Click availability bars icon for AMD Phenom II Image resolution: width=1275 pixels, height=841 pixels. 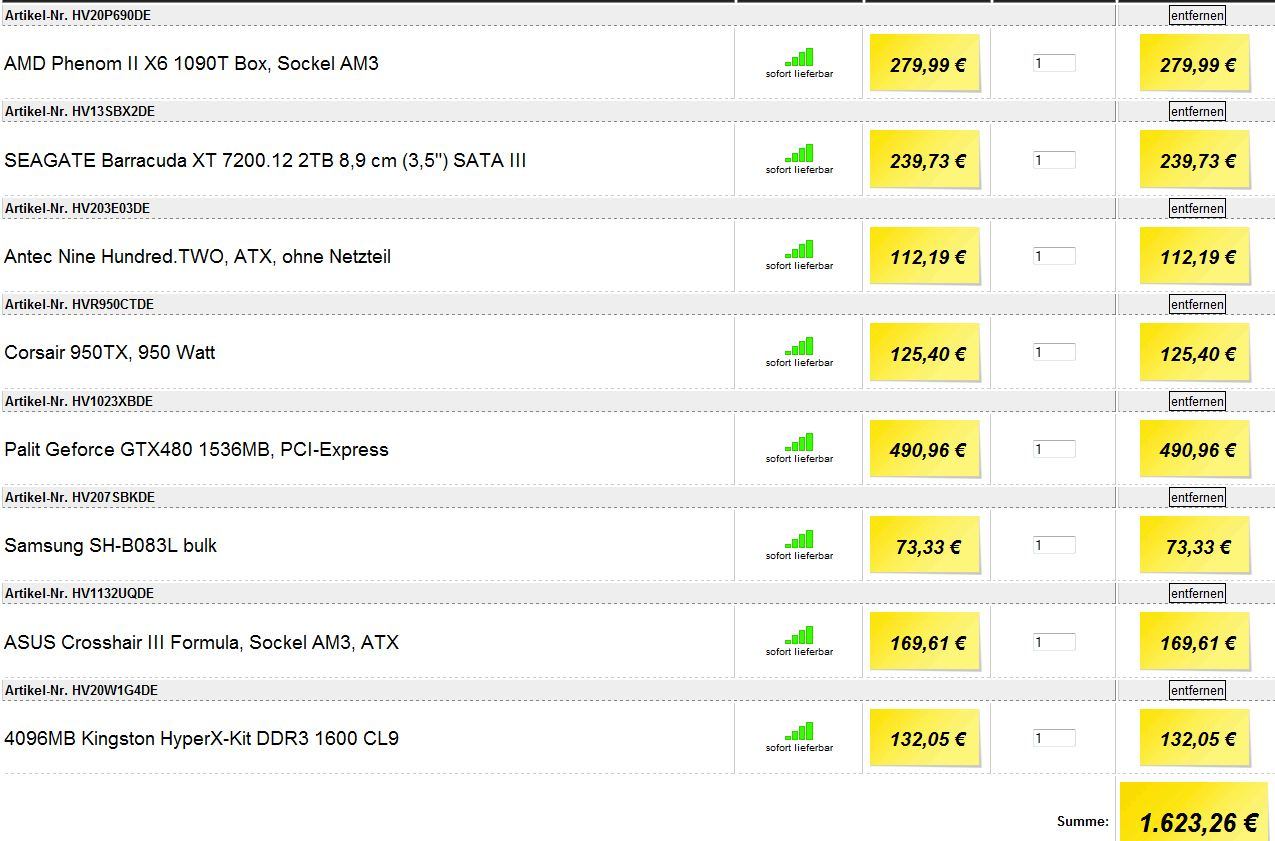[799, 58]
